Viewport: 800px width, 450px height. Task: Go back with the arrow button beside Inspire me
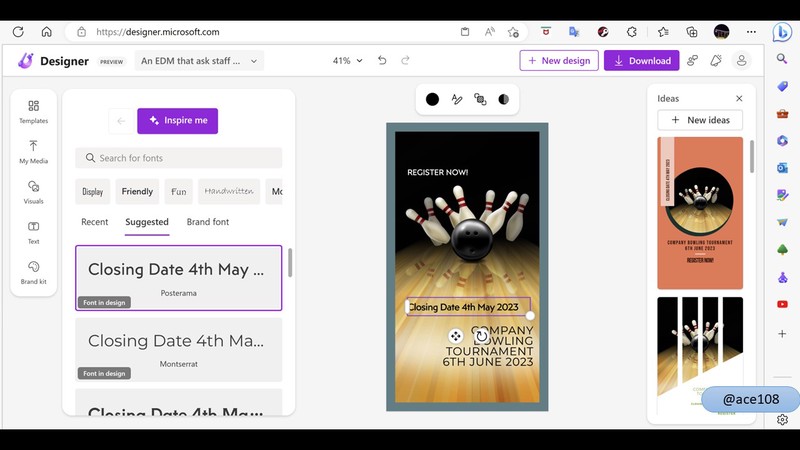click(121, 121)
